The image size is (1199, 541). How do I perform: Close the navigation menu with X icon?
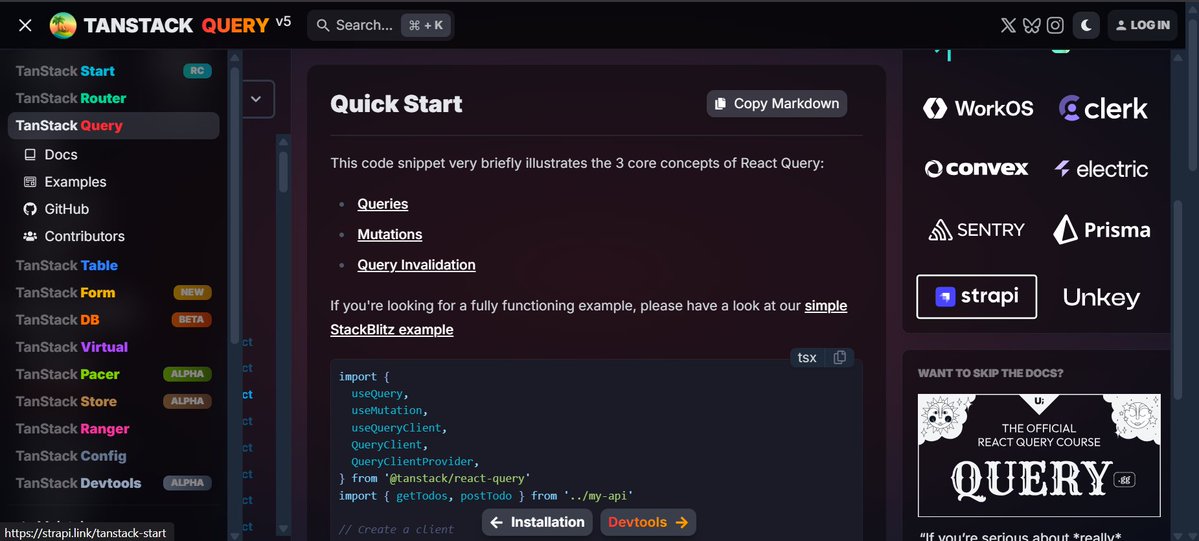coord(25,25)
